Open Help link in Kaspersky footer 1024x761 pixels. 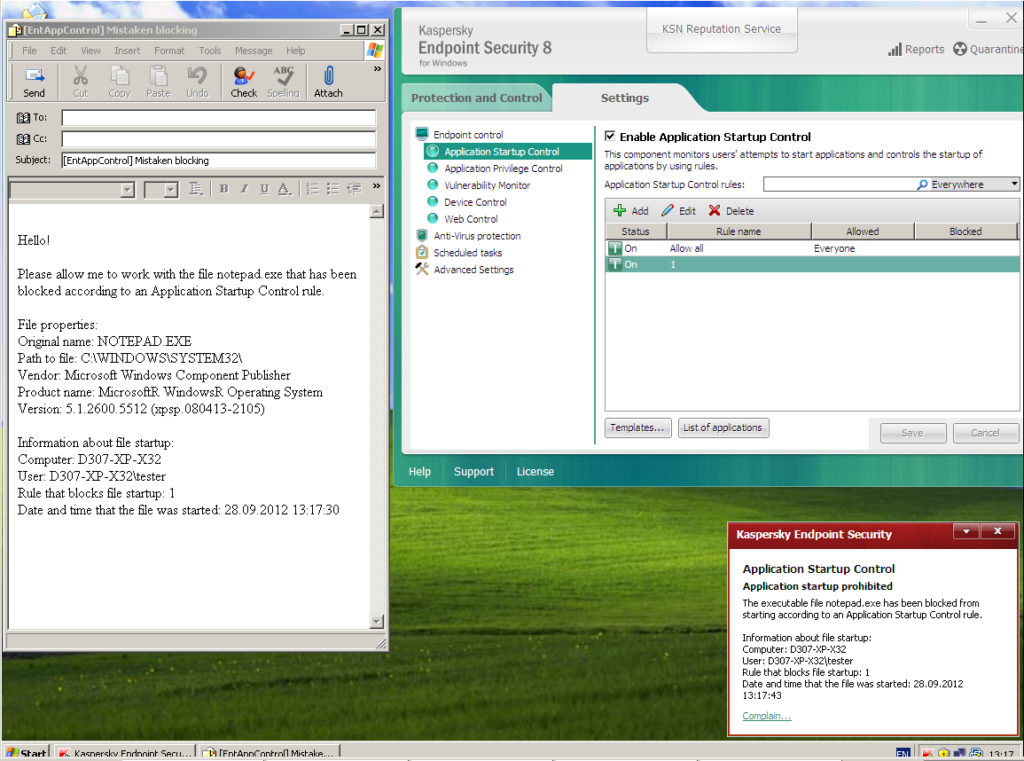419,472
